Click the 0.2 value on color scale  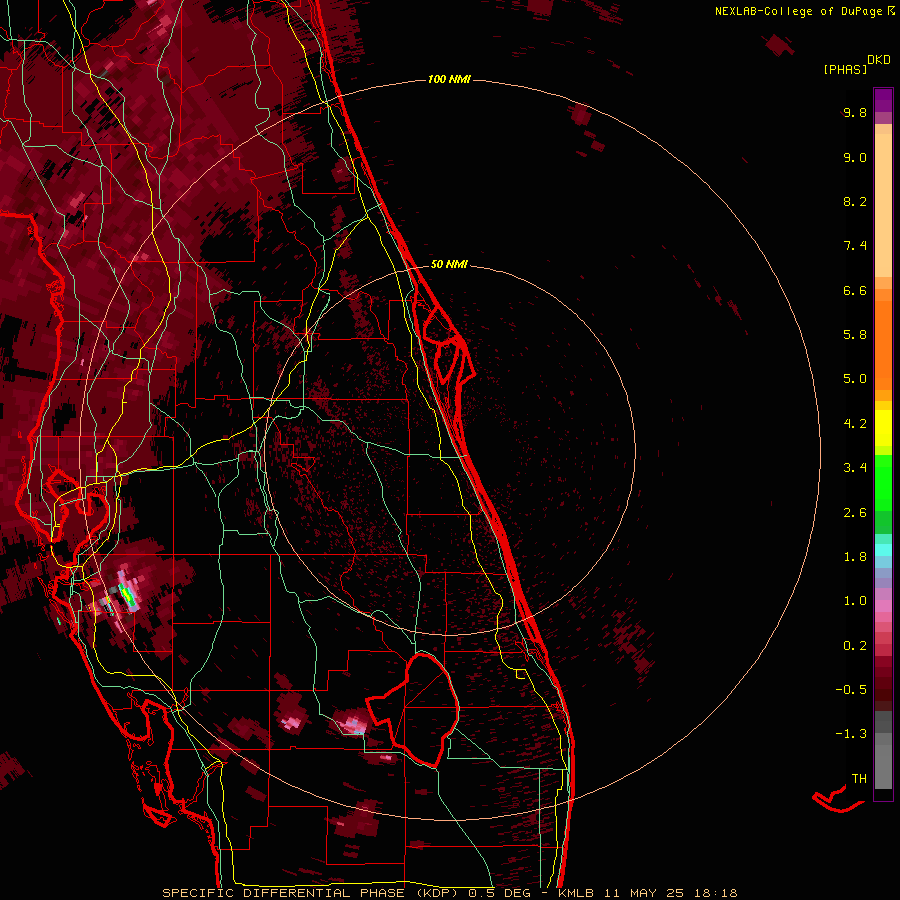click(855, 646)
